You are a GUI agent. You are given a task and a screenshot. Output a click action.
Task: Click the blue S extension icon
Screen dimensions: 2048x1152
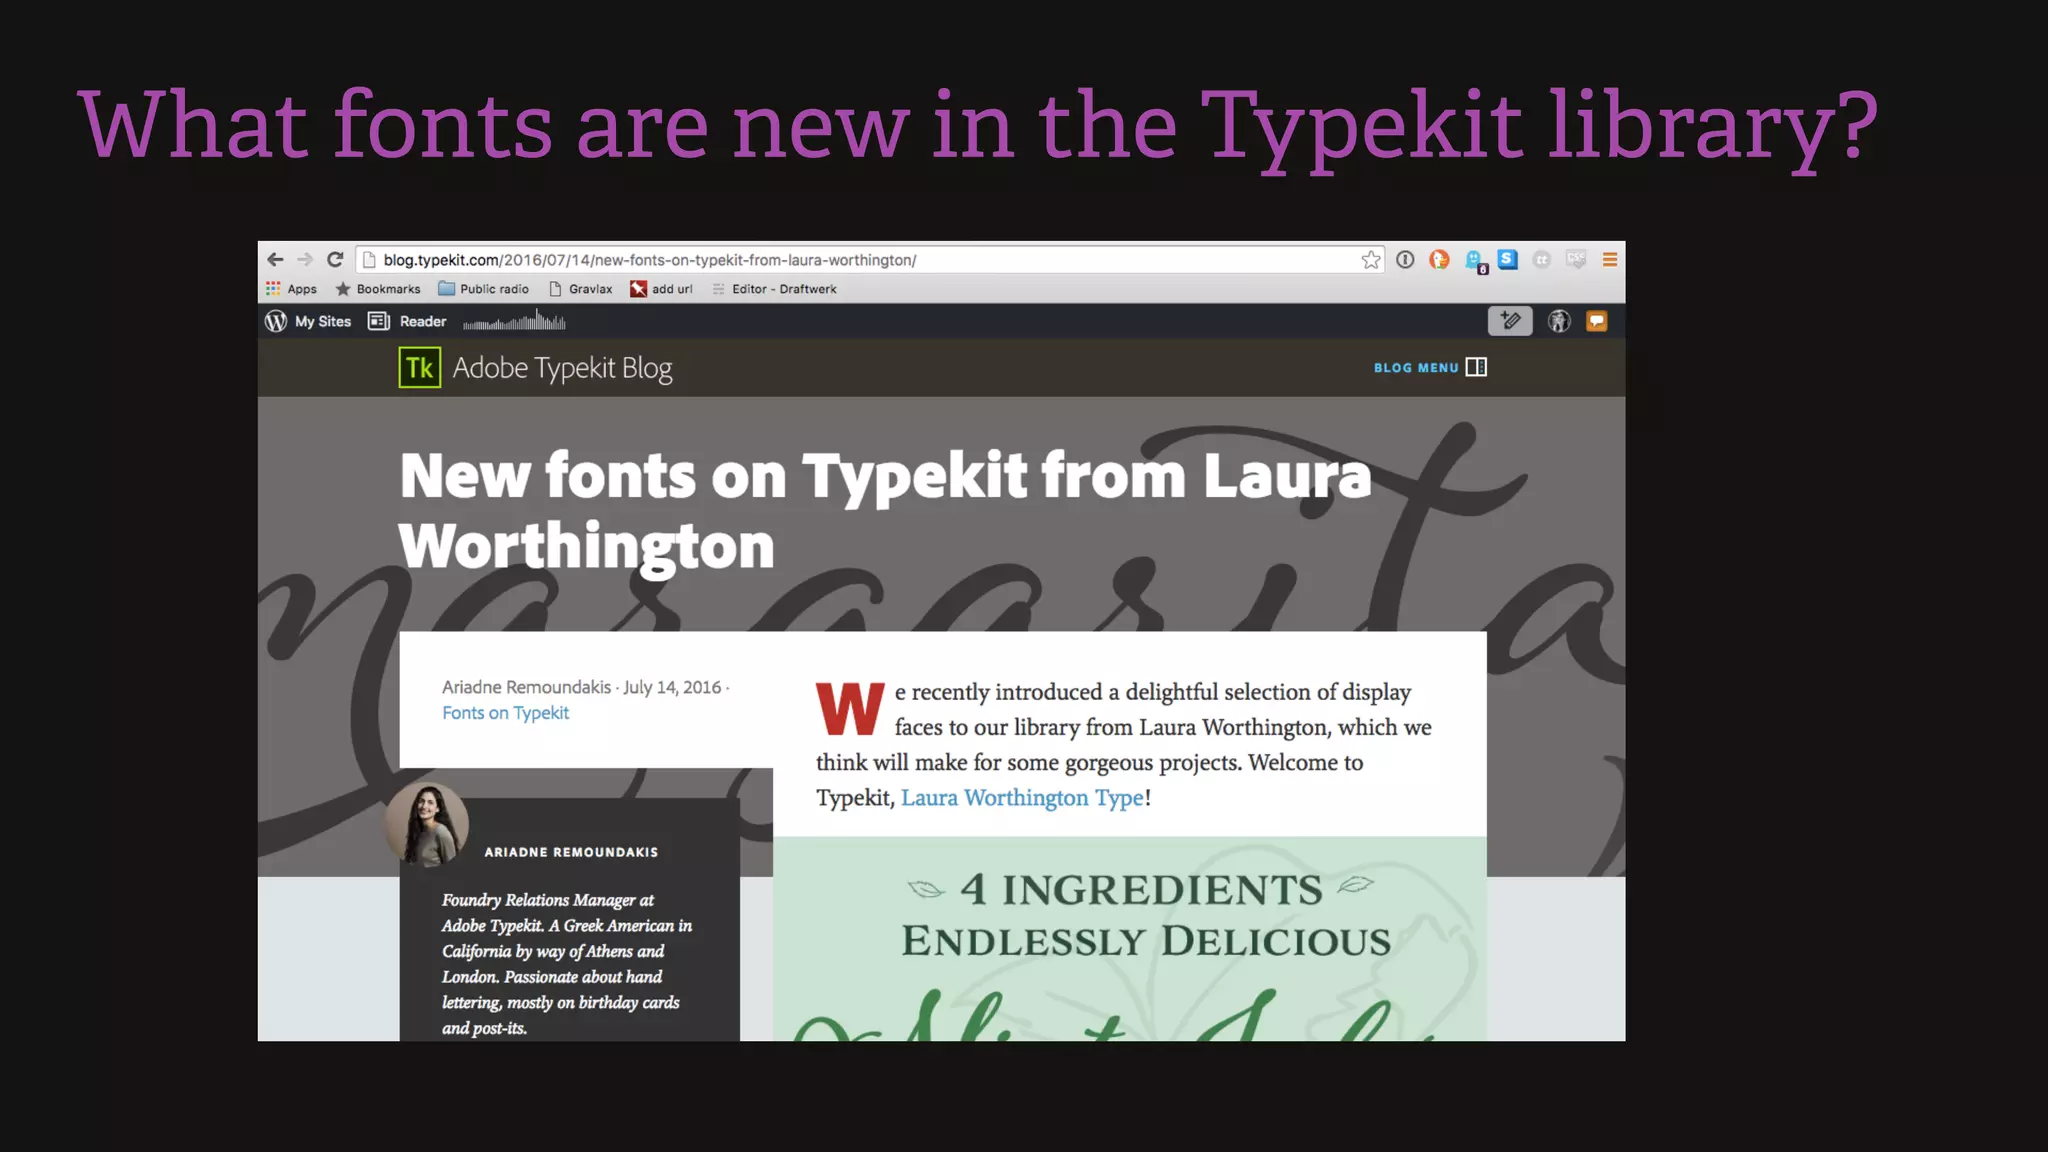tap(1508, 260)
